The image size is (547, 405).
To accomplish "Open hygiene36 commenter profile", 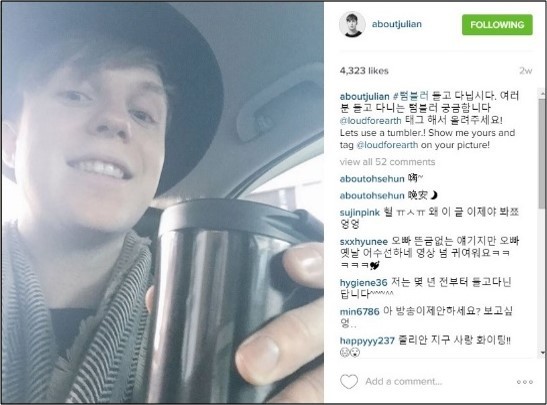I will [364, 283].
